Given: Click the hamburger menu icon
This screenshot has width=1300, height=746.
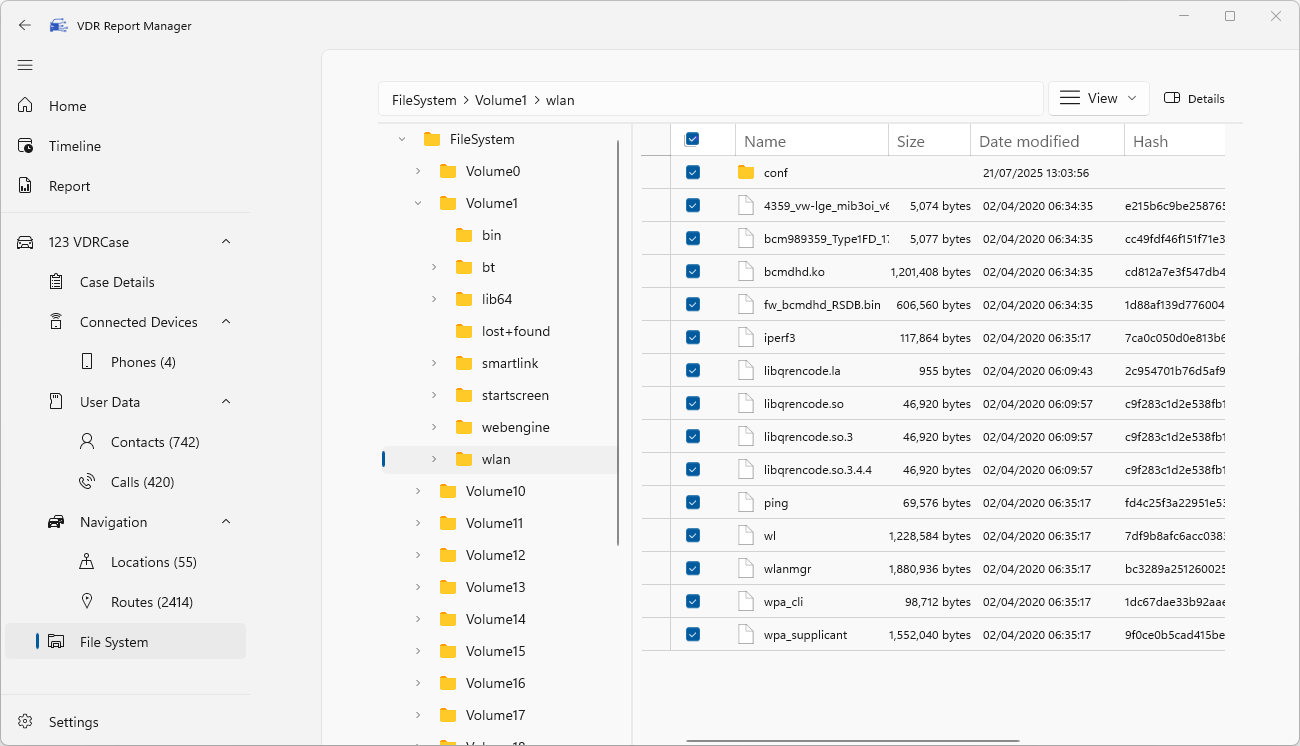Looking at the screenshot, I should [25, 65].
